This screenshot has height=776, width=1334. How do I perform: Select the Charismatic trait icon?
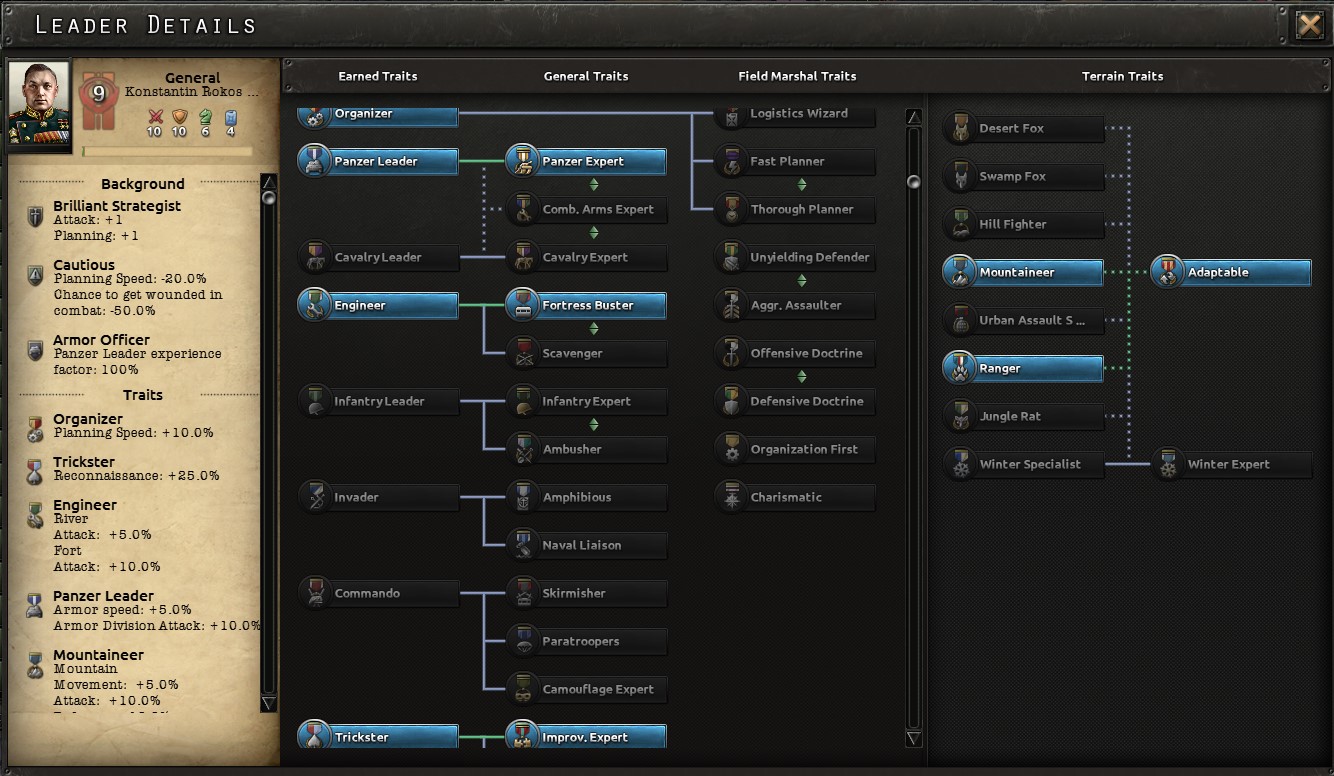click(732, 497)
